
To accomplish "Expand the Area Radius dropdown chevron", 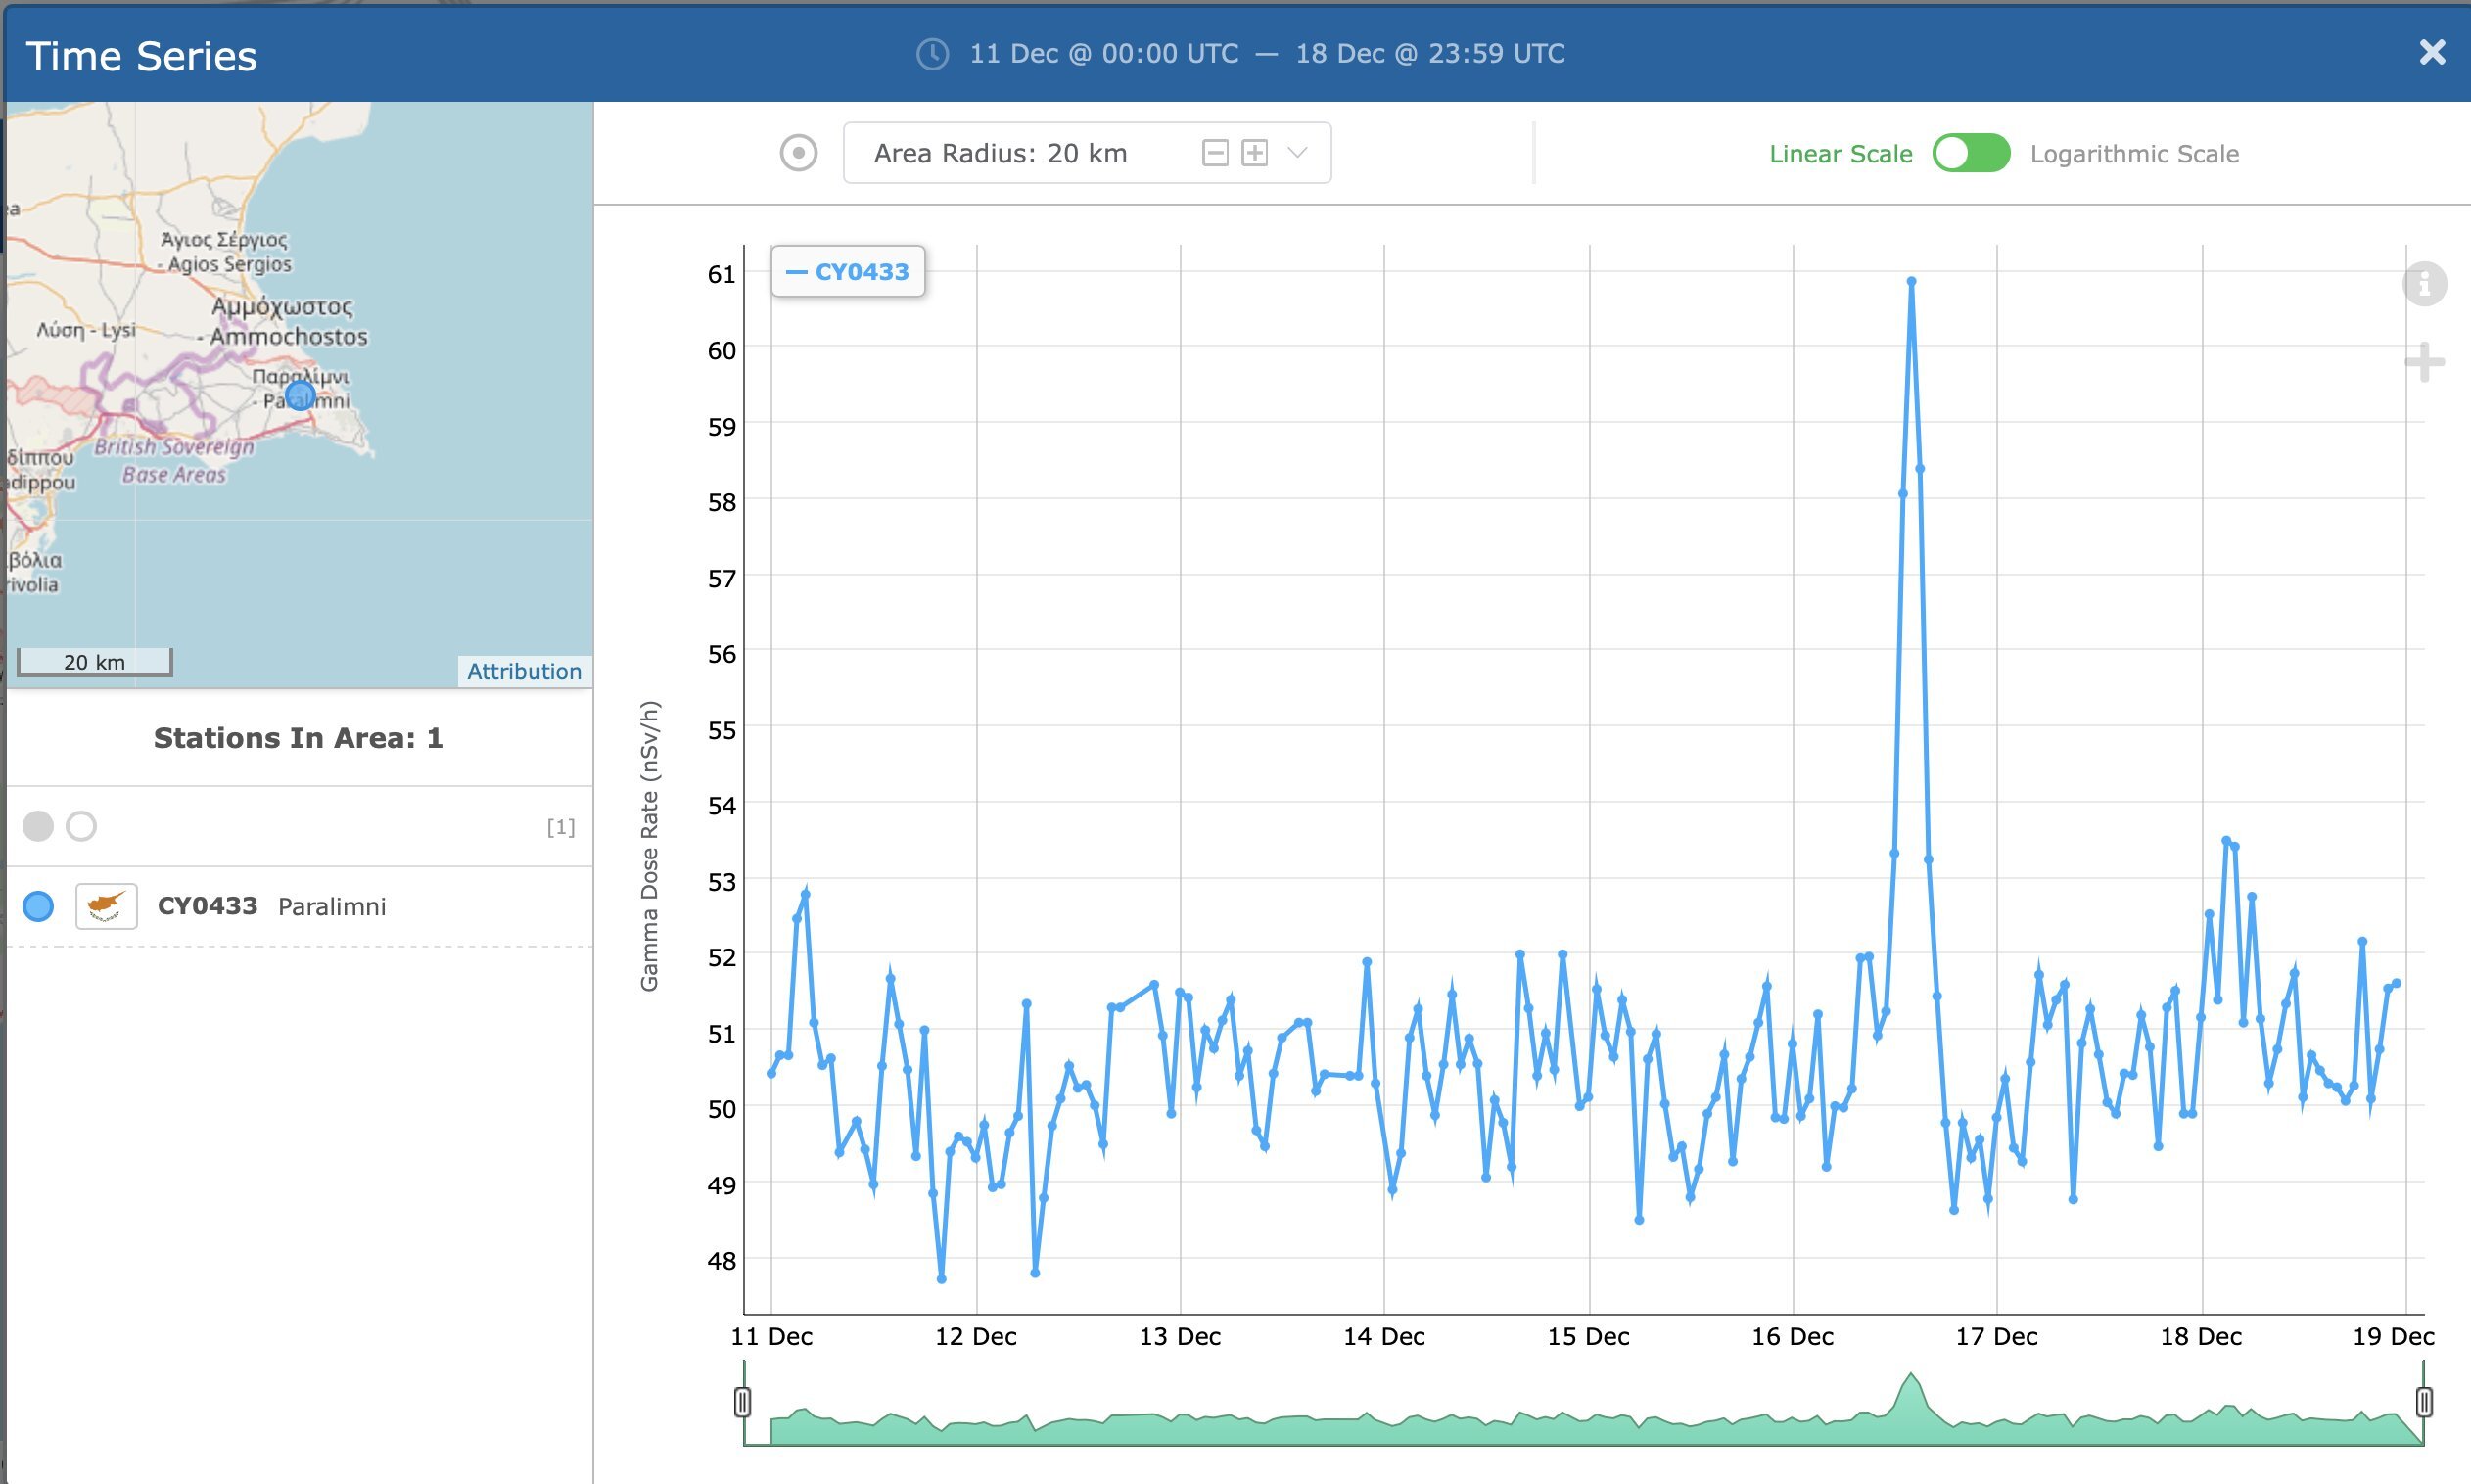I will (x=1297, y=153).
